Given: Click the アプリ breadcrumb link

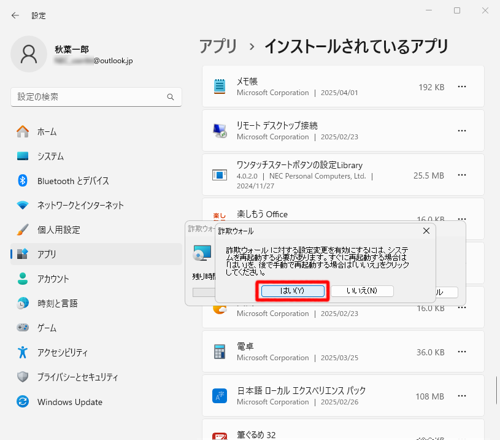Looking at the screenshot, I should pos(218,46).
